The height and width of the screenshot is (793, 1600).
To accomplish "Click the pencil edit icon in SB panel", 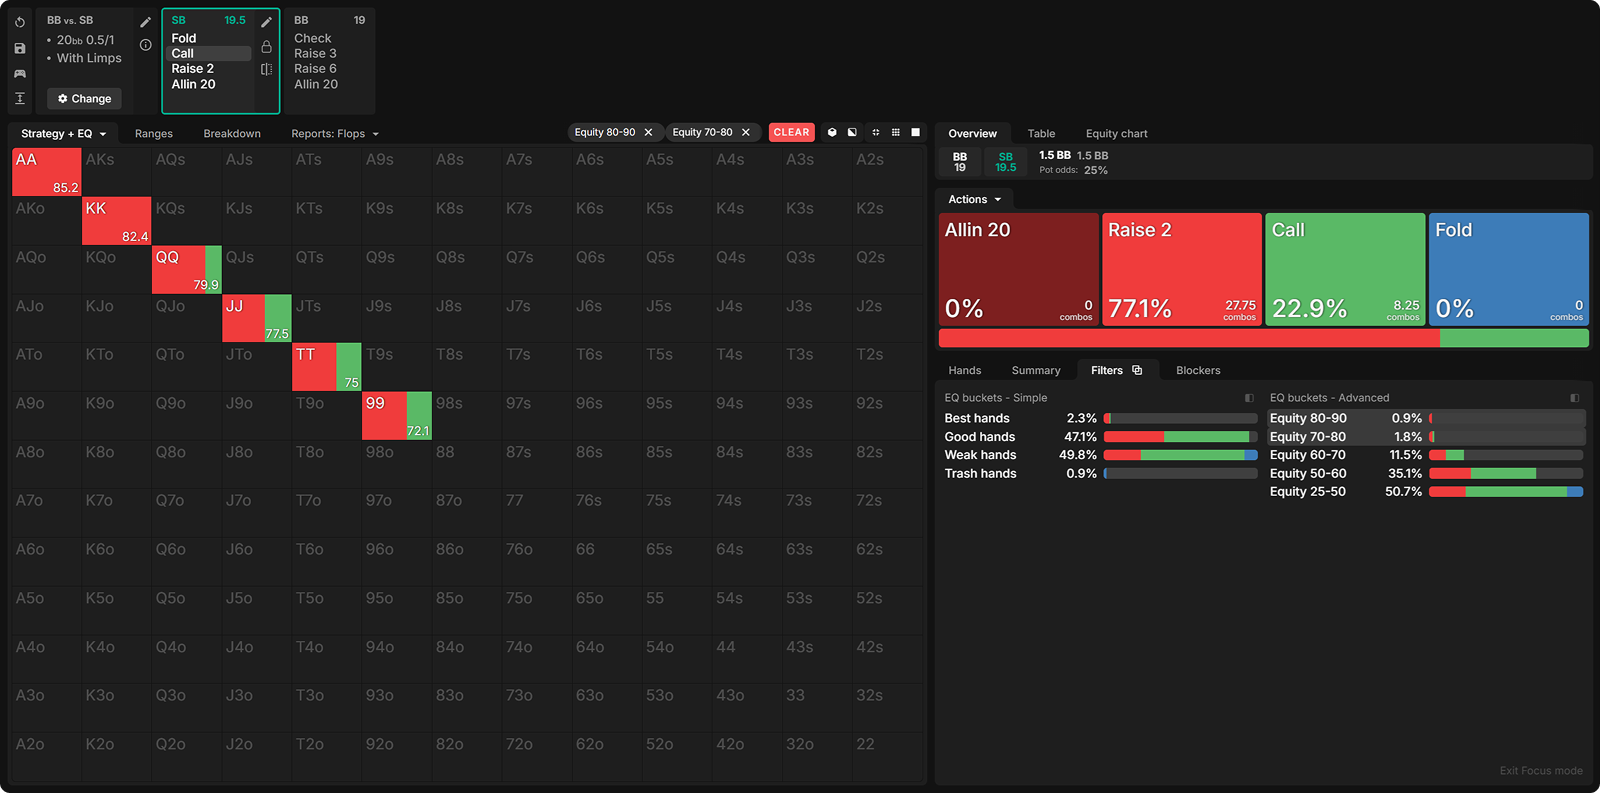I will tap(266, 22).
